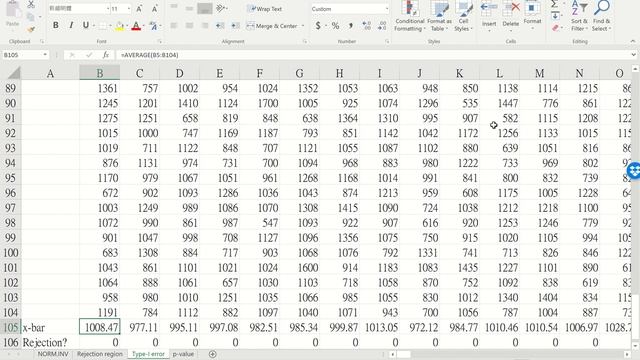This screenshot has height=360, width=640.
Task: Open the Name Box dropdown arrow
Action: point(44,55)
